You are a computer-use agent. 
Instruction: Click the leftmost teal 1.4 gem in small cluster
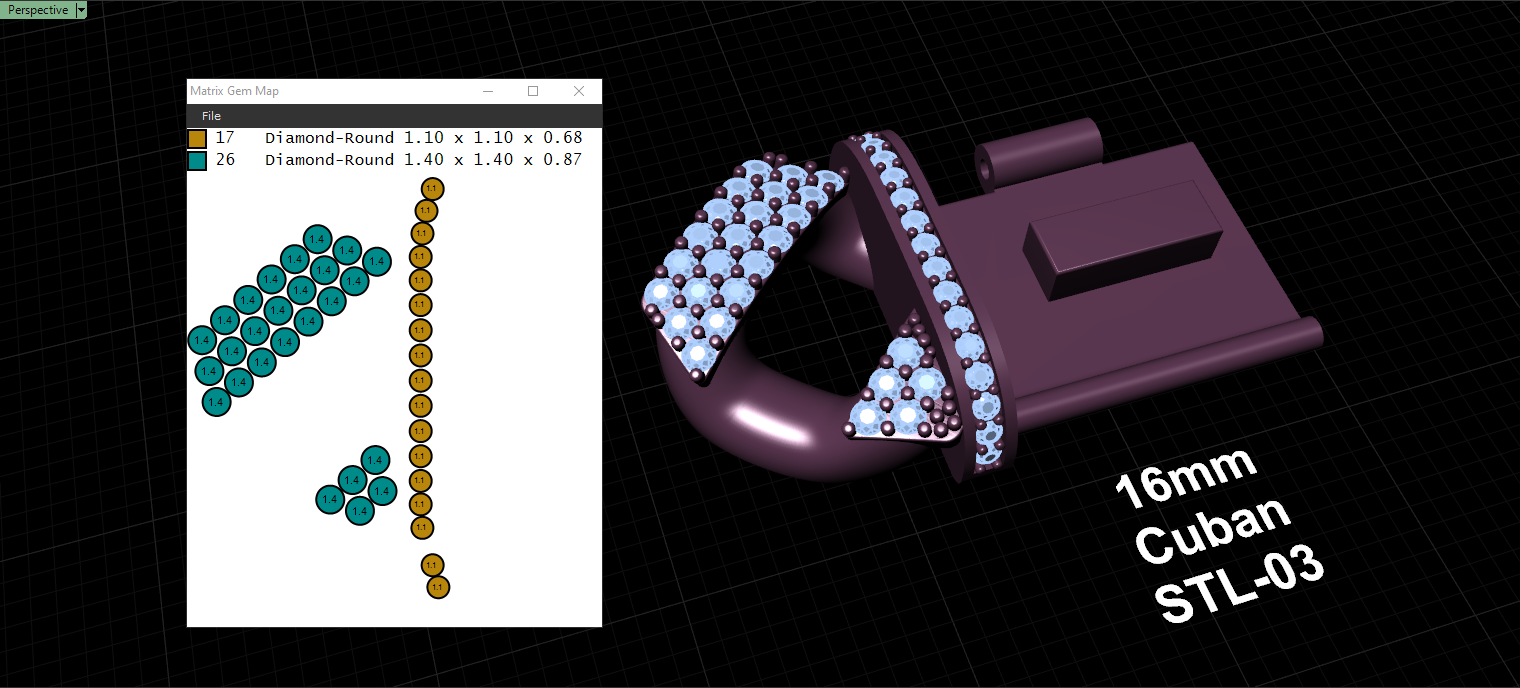330,499
